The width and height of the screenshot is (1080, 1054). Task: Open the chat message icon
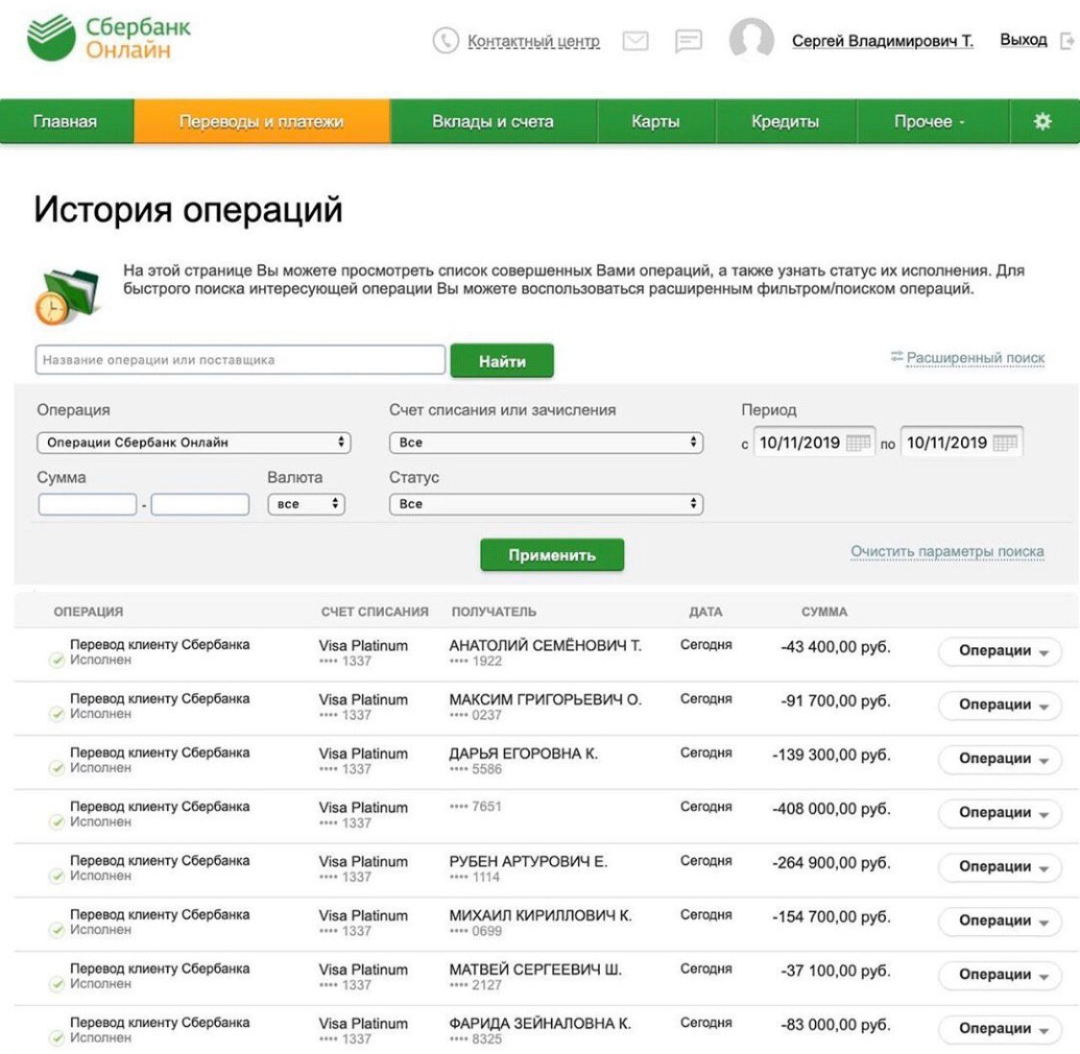[x=688, y=42]
